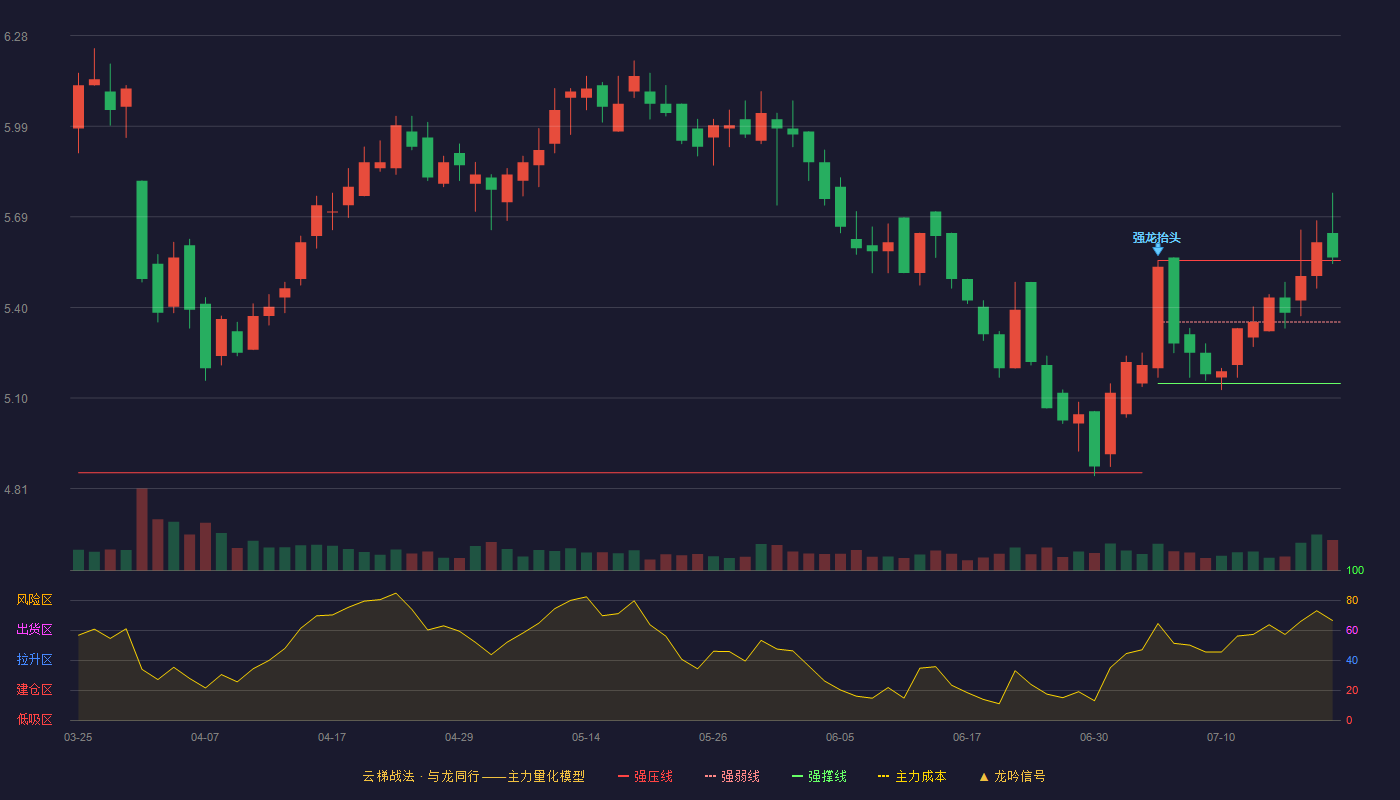1400x800 pixels.
Task: Click the red 20 indicator scale value
Action: pyautogui.click(x=1352, y=691)
